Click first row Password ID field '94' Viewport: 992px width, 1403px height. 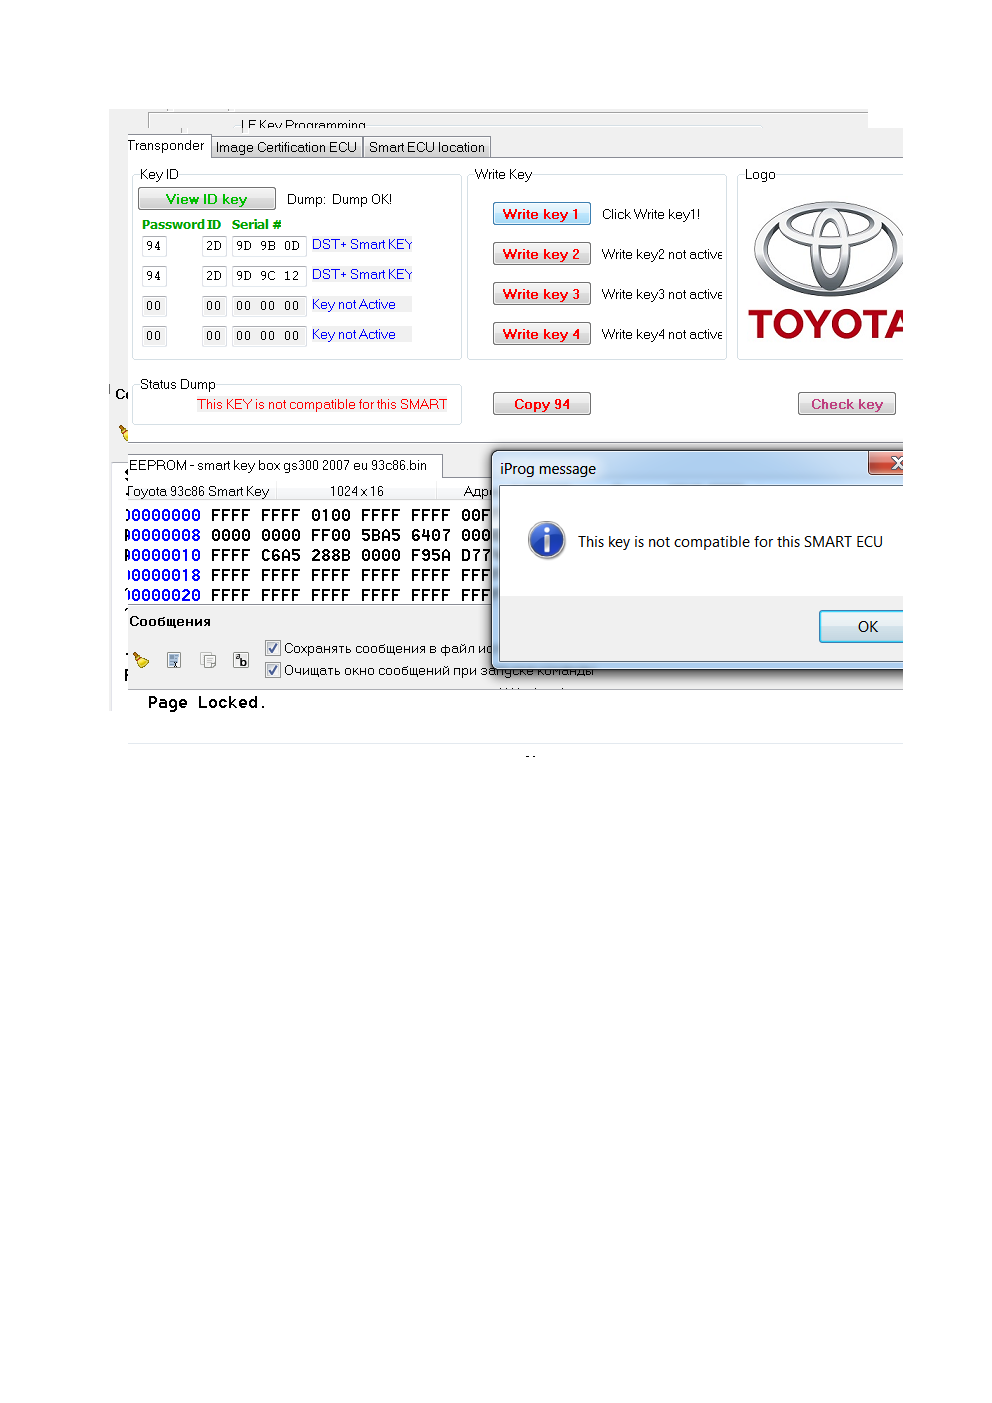154,246
